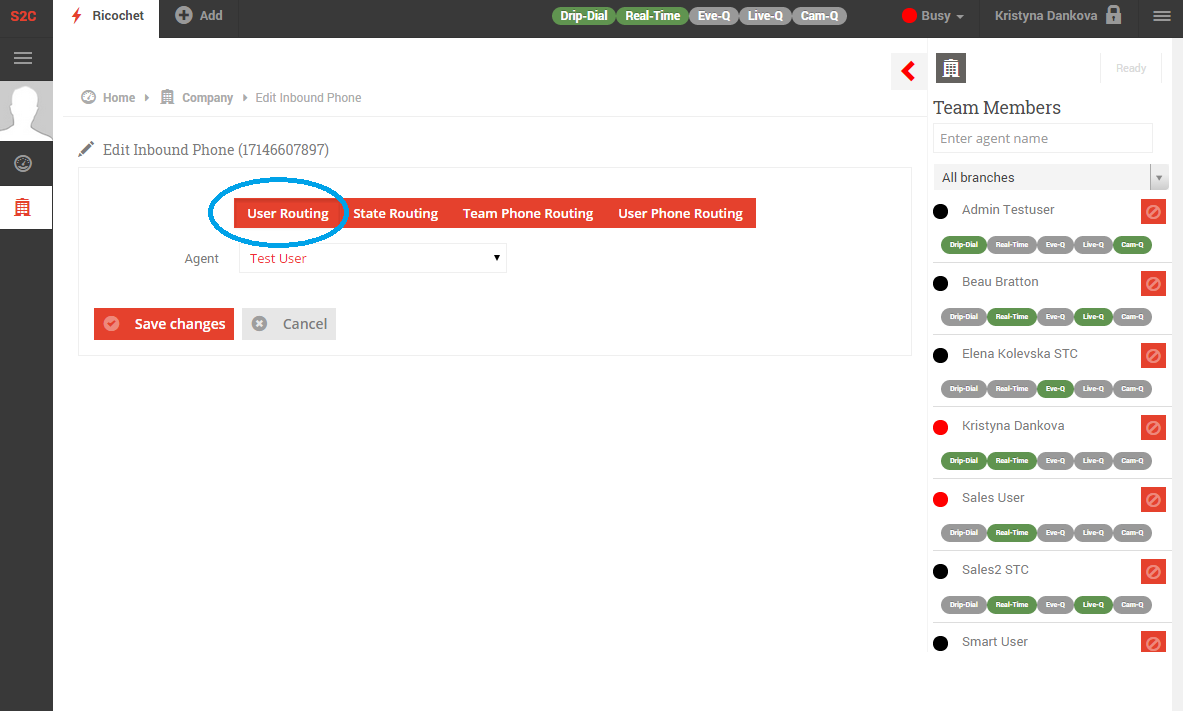The width and height of the screenshot is (1183, 711).
Task: Open the red company building sidebar icon
Action: (x=23, y=208)
